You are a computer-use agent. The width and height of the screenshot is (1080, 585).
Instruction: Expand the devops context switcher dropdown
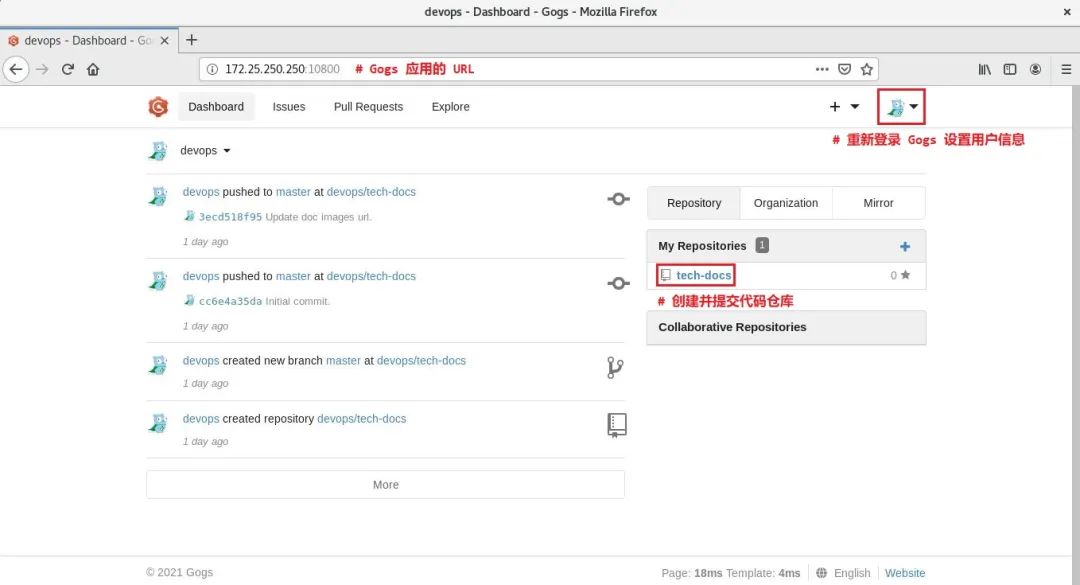[205, 150]
